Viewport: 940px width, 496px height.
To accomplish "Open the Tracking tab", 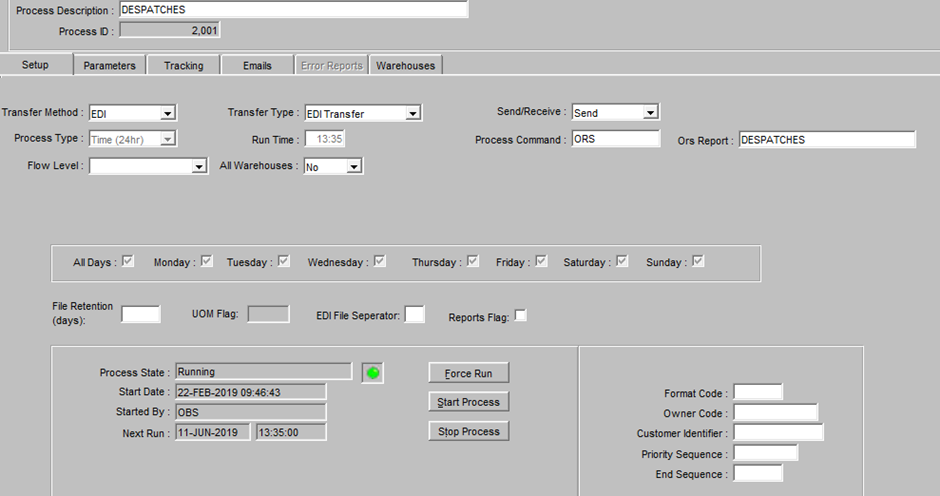I will [x=183, y=65].
